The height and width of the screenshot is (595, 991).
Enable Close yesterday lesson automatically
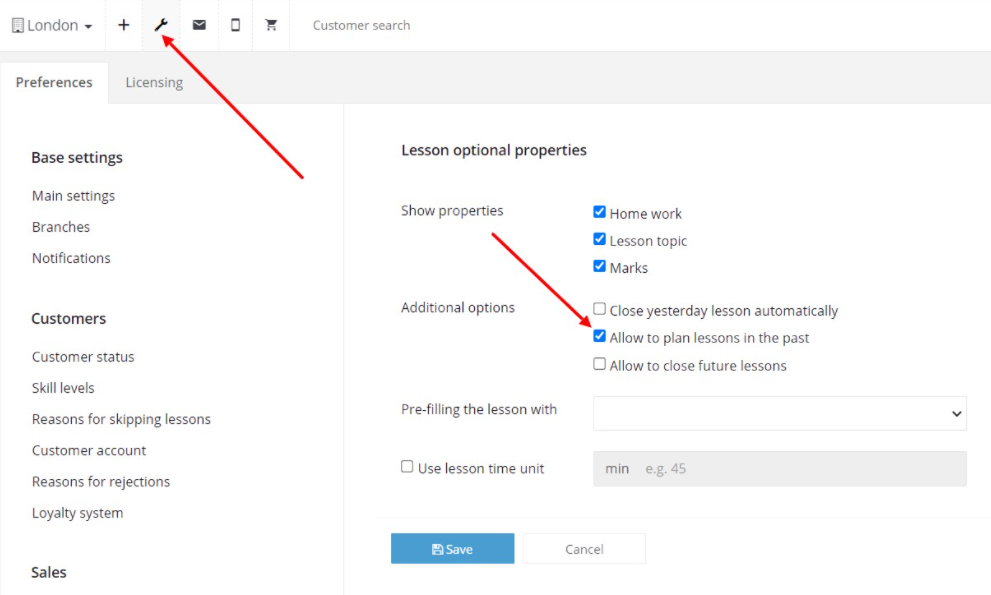click(x=599, y=309)
